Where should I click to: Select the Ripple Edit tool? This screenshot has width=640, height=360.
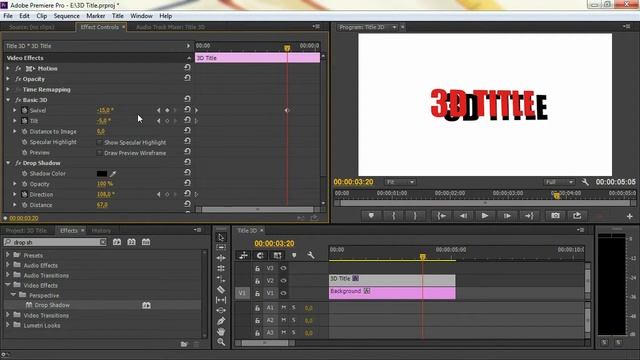tap(221, 258)
